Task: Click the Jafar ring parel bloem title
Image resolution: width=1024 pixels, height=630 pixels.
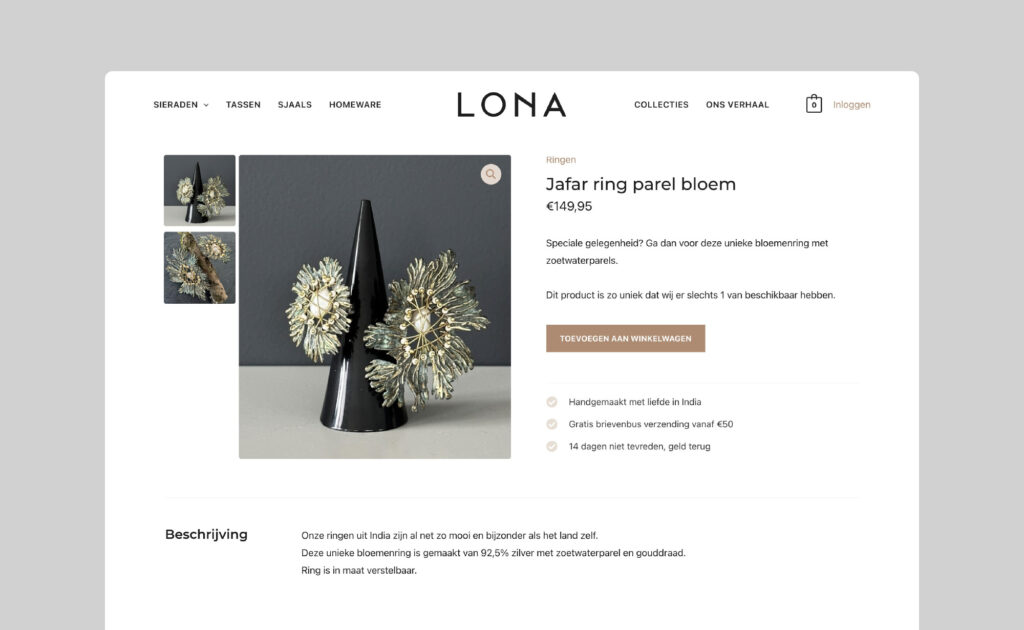Action: pos(641,184)
